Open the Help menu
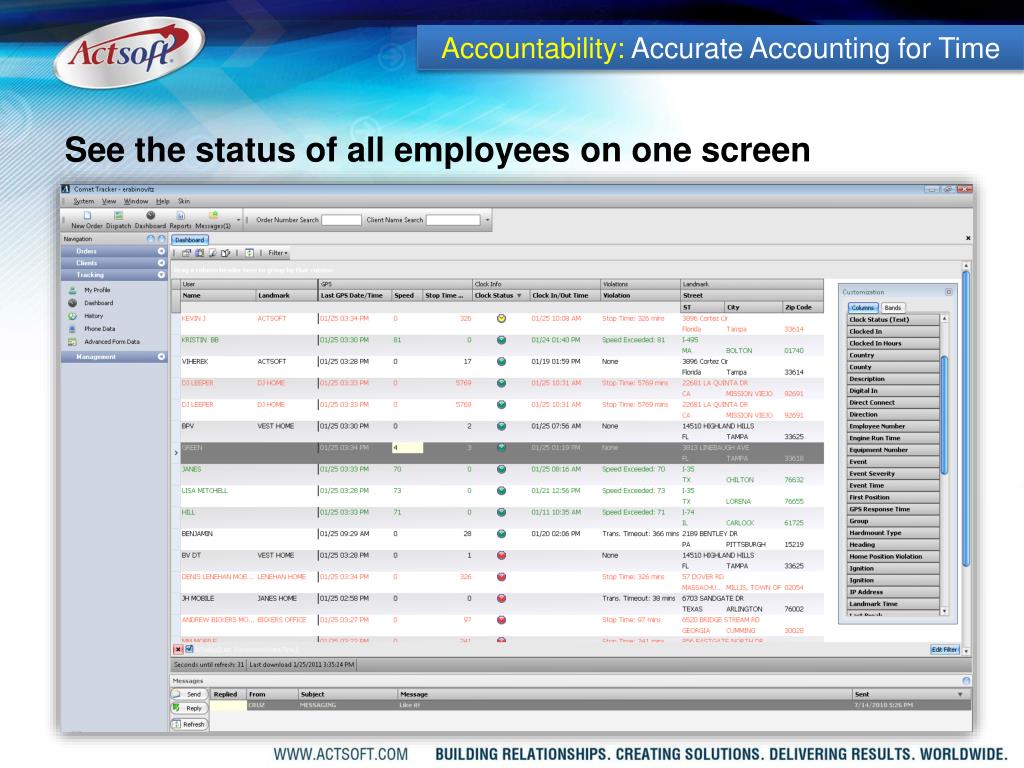The height and width of the screenshot is (768, 1024). [x=163, y=201]
